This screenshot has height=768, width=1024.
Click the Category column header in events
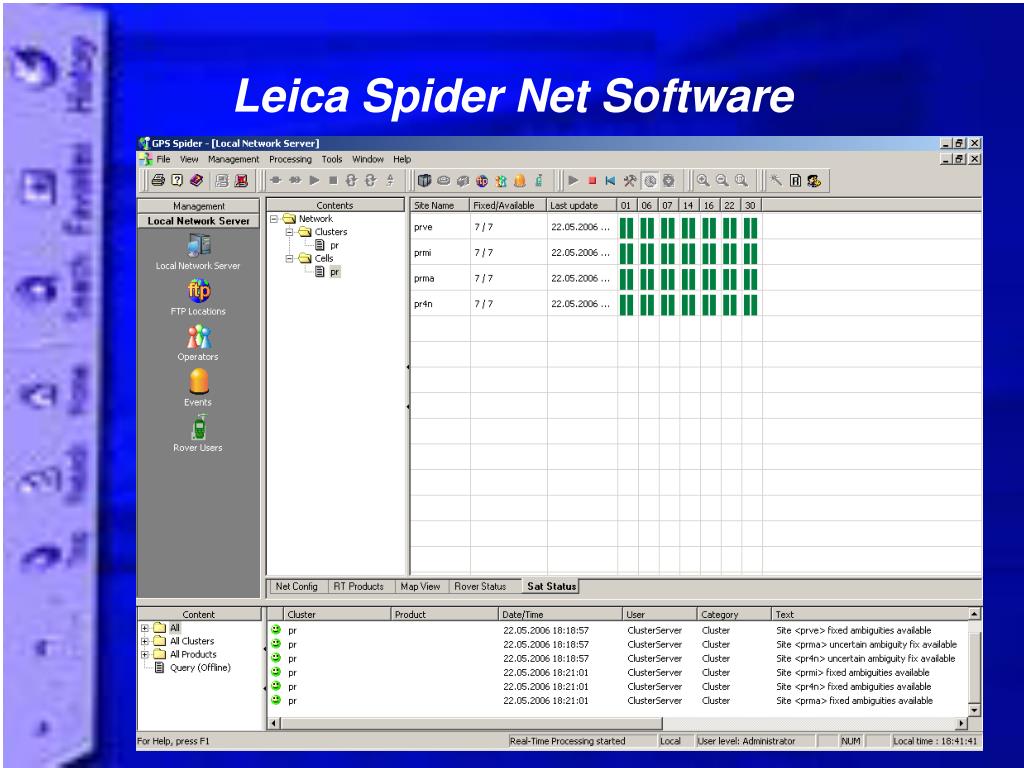point(734,615)
